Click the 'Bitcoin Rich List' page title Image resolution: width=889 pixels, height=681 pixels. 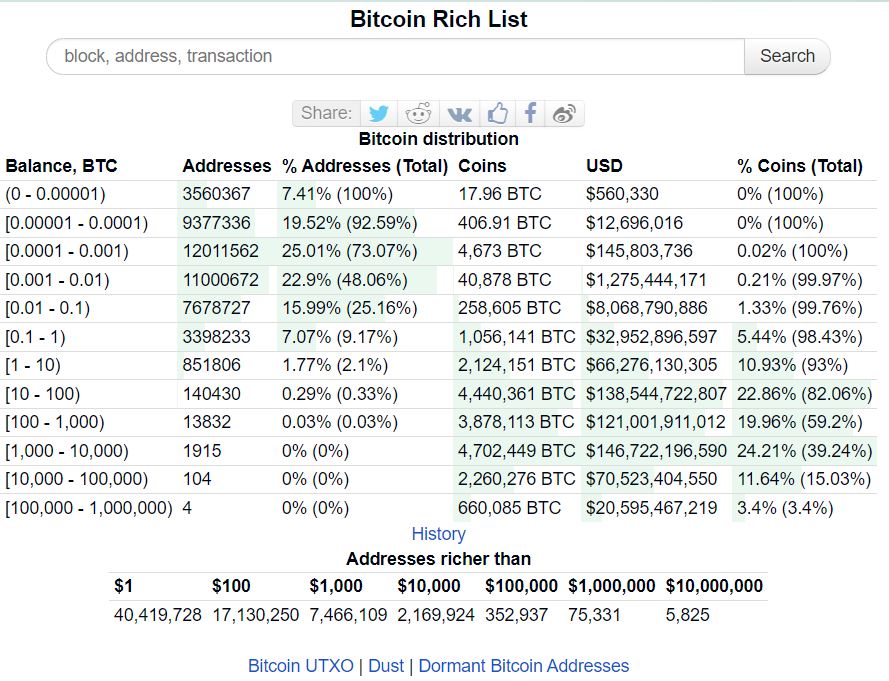click(x=438, y=19)
